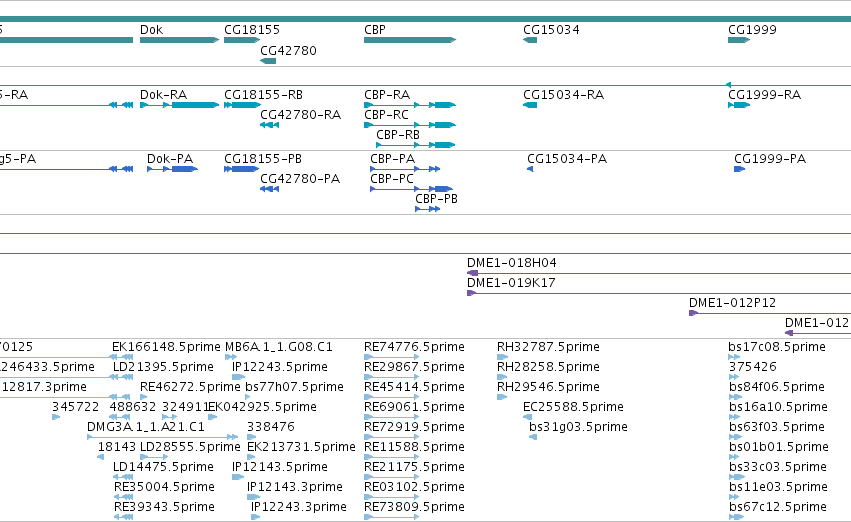Viewport: 851px width, 522px height.
Task: Click bs84f06.5prime EST label
Action: (777, 387)
